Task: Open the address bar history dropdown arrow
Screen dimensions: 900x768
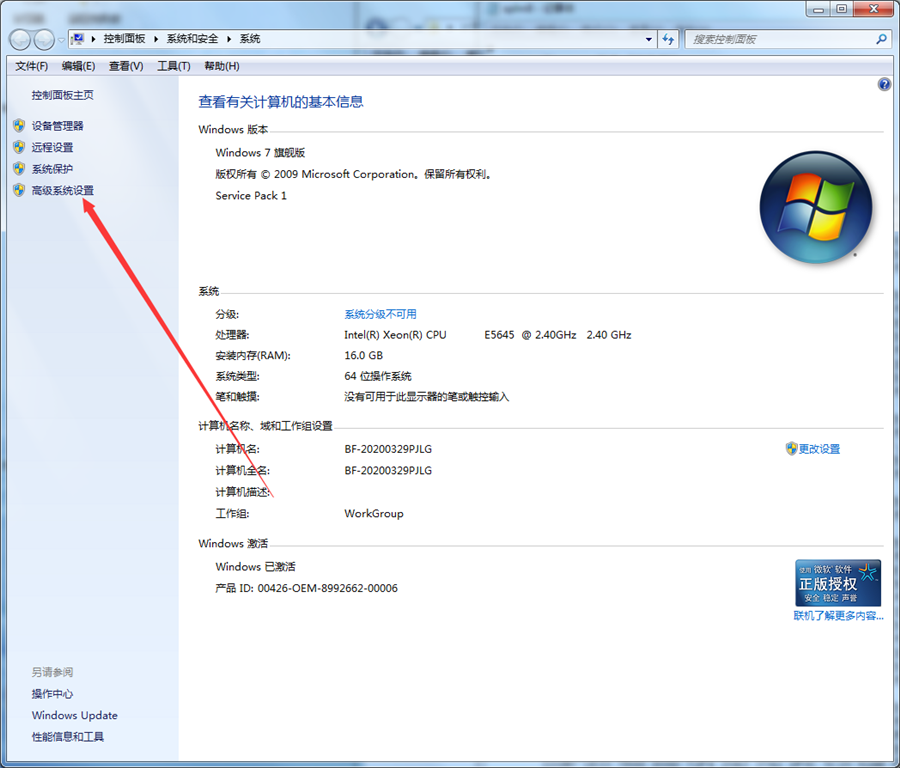Action: (649, 39)
